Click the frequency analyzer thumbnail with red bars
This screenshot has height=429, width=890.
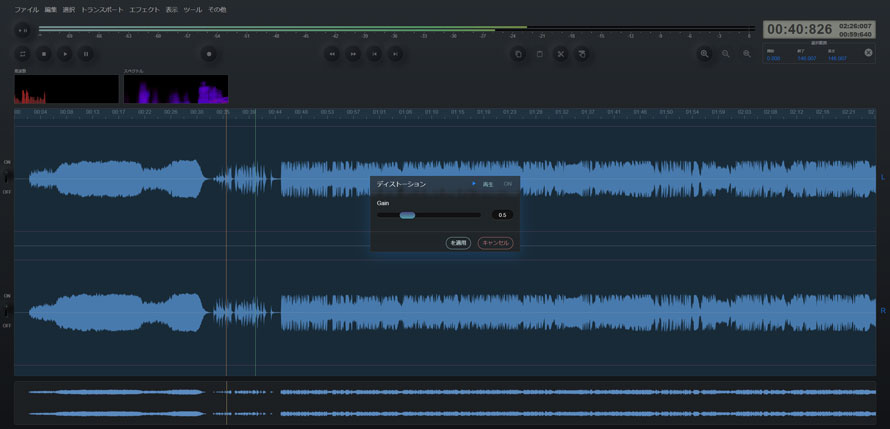66,89
